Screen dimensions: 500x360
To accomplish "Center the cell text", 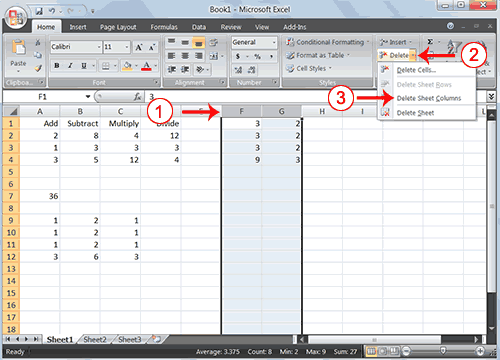I will coord(185,56).
